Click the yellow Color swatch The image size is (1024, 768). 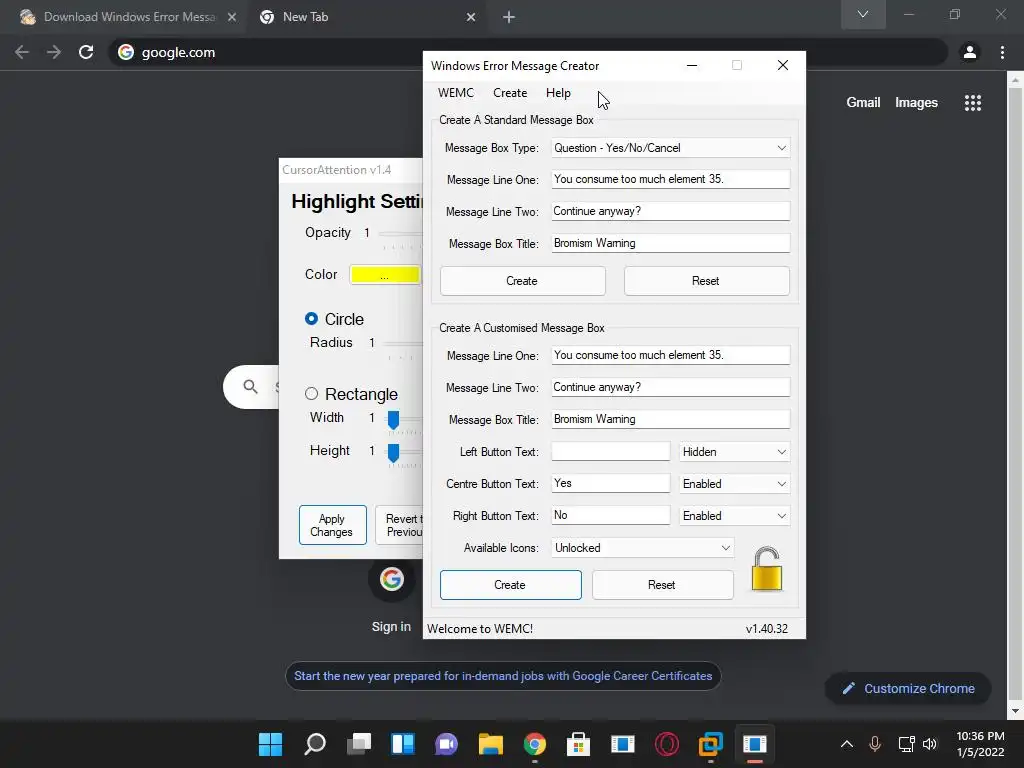385,275
